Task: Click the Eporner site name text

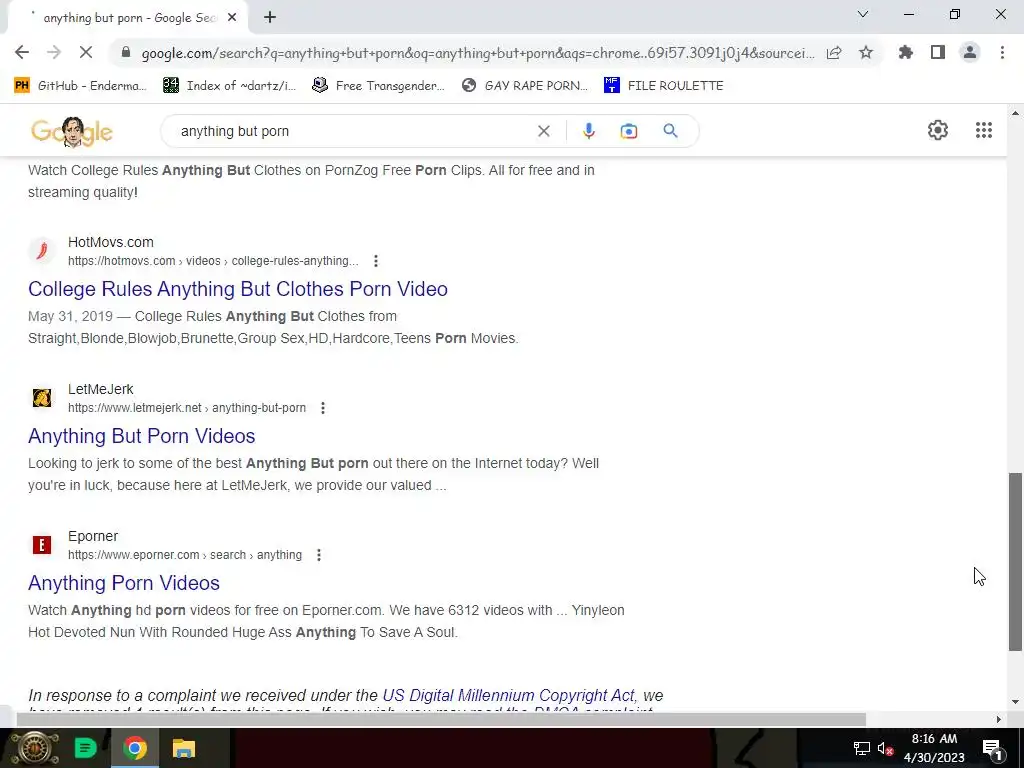Action: [93, 536]
